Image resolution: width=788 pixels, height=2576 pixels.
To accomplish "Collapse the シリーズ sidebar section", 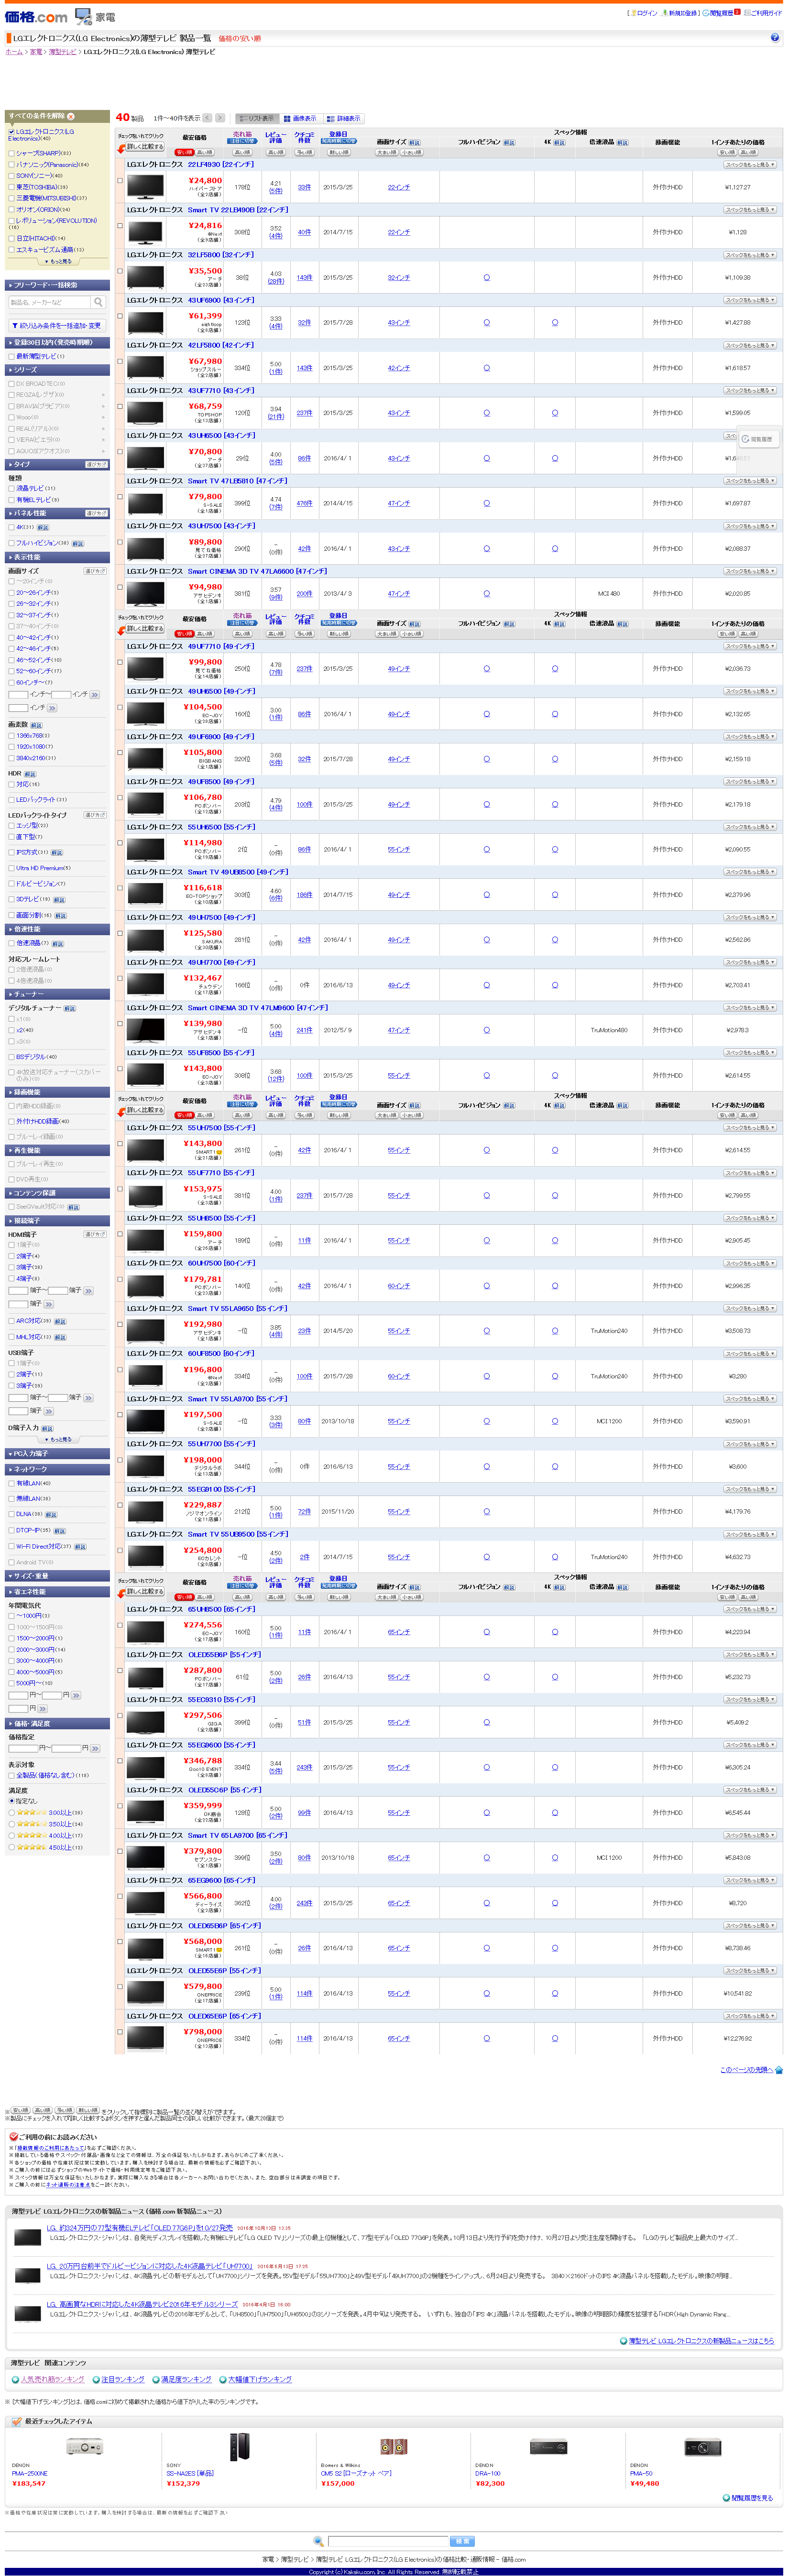I will [57, 370].
